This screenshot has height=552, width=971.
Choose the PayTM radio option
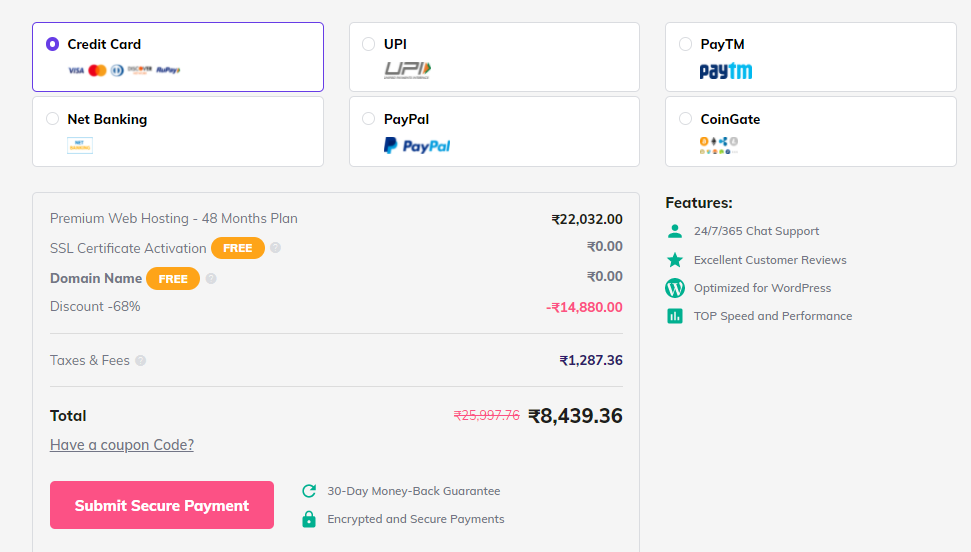point(685,44)
